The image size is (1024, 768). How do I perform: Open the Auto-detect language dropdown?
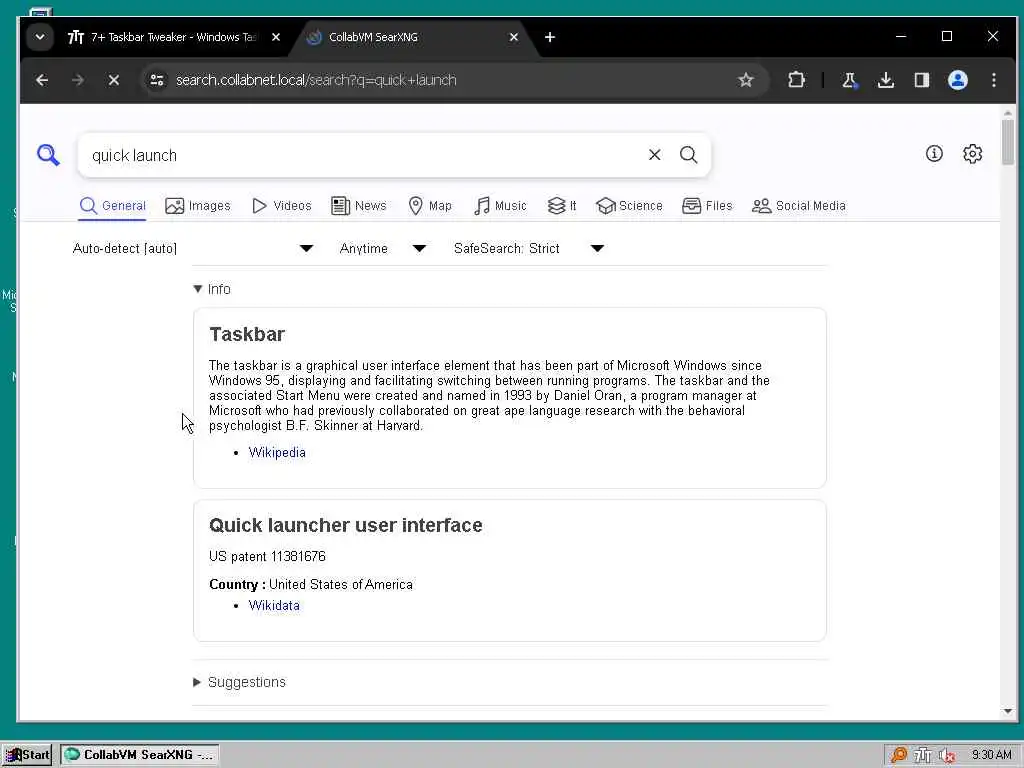(x=193, y=248)
